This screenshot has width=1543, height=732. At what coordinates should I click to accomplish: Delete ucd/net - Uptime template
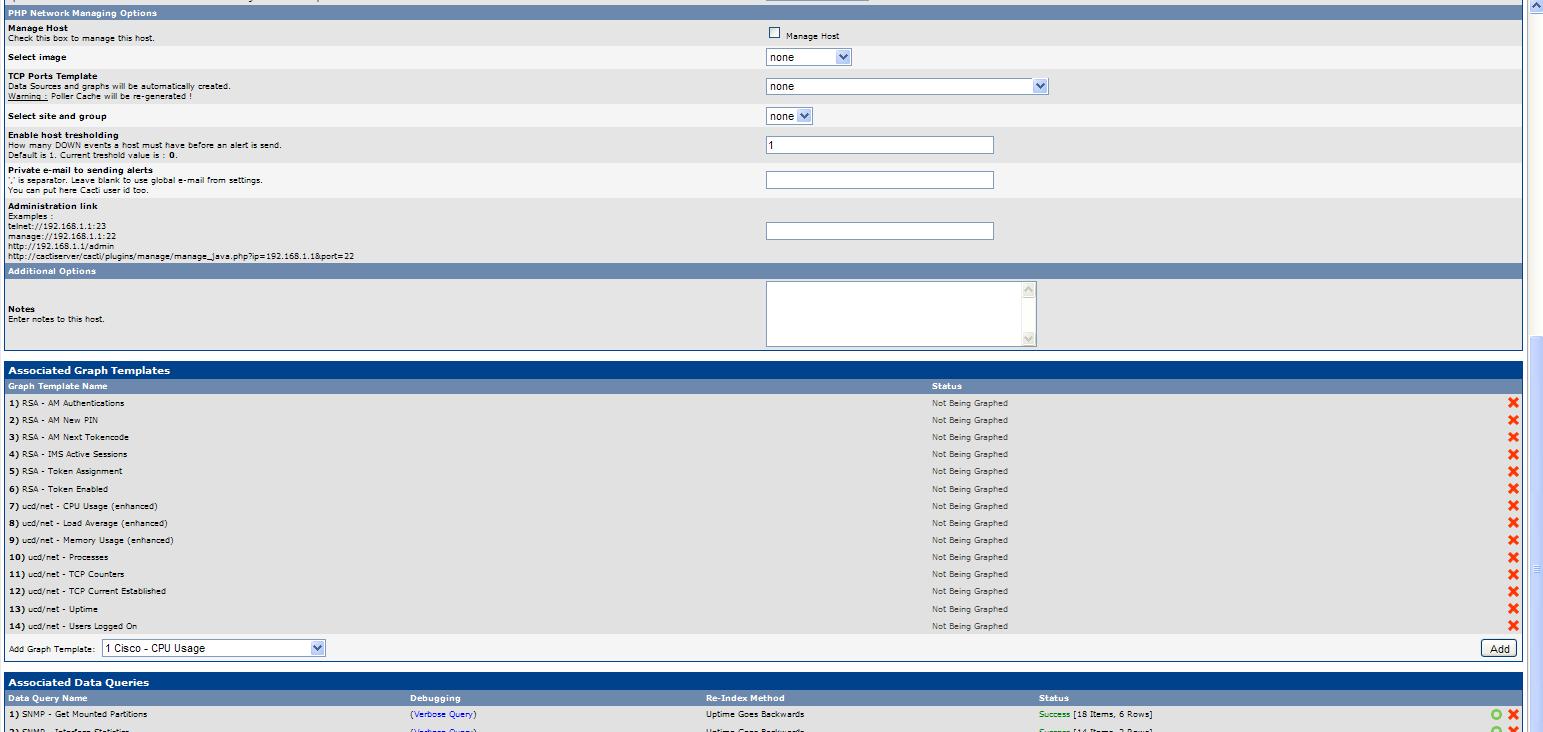point(1513,609)
